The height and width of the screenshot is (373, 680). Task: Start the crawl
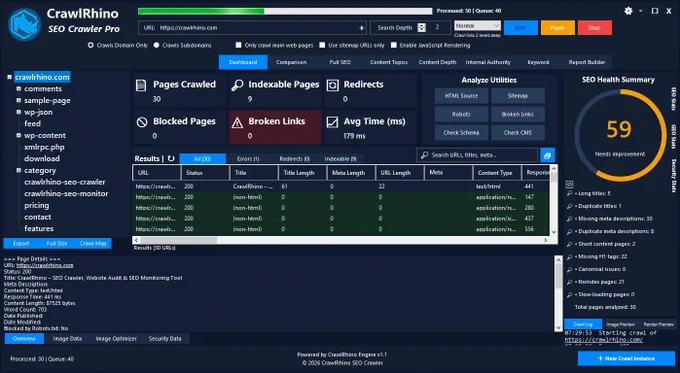520,28
